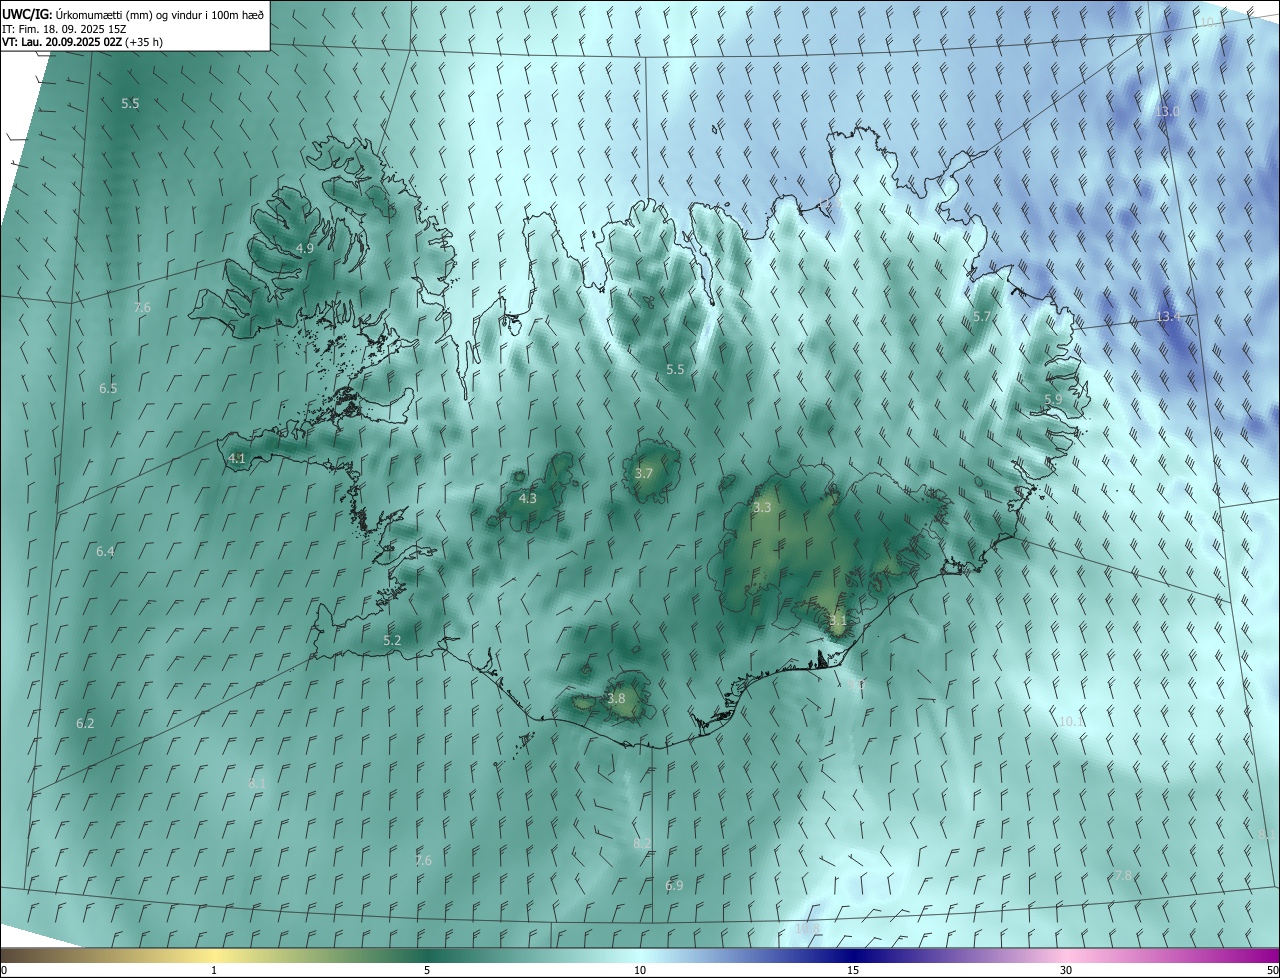This screenshot has width=1280, height=978.
Task: Click the 10 tick on the colour scale
Action: click(640, 970)
